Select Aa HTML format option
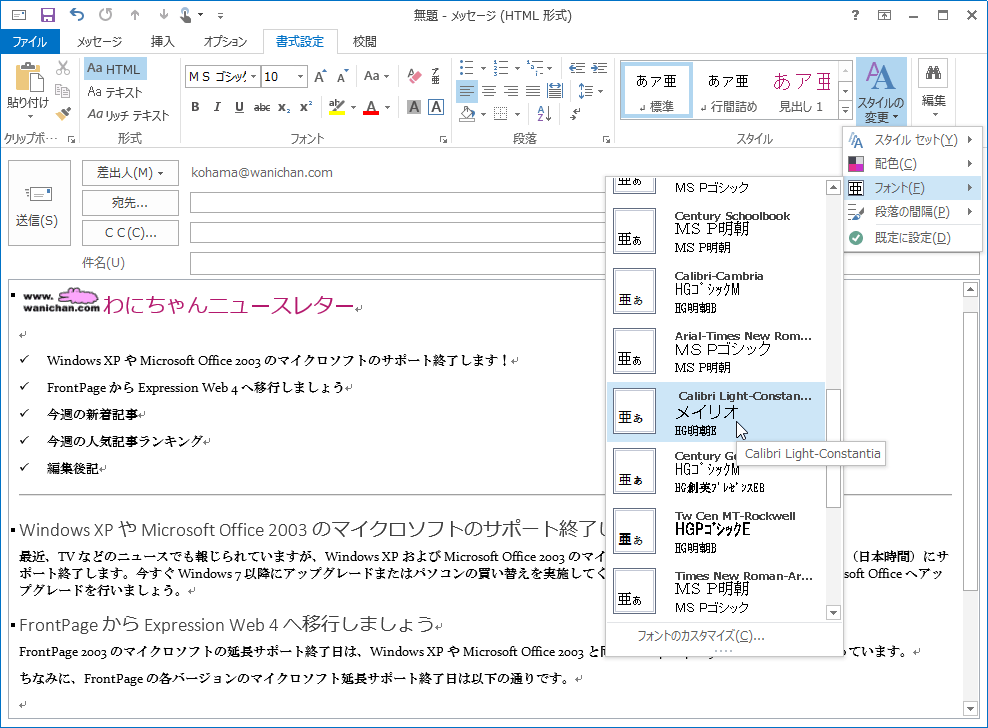 click(115, 69)
